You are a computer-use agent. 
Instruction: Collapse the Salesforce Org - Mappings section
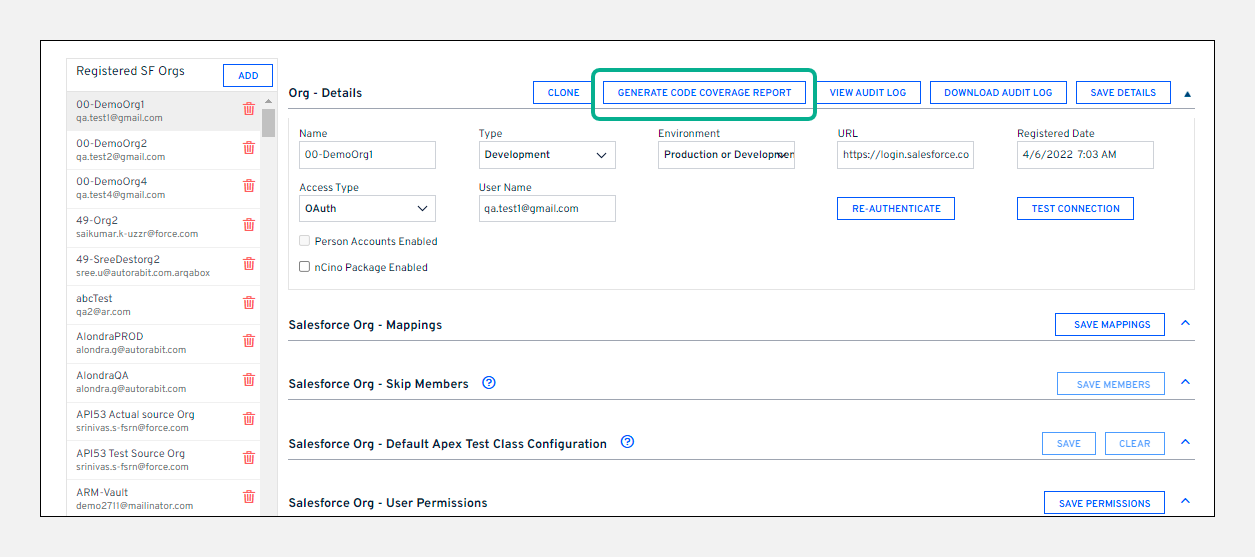pos(1185,324)
